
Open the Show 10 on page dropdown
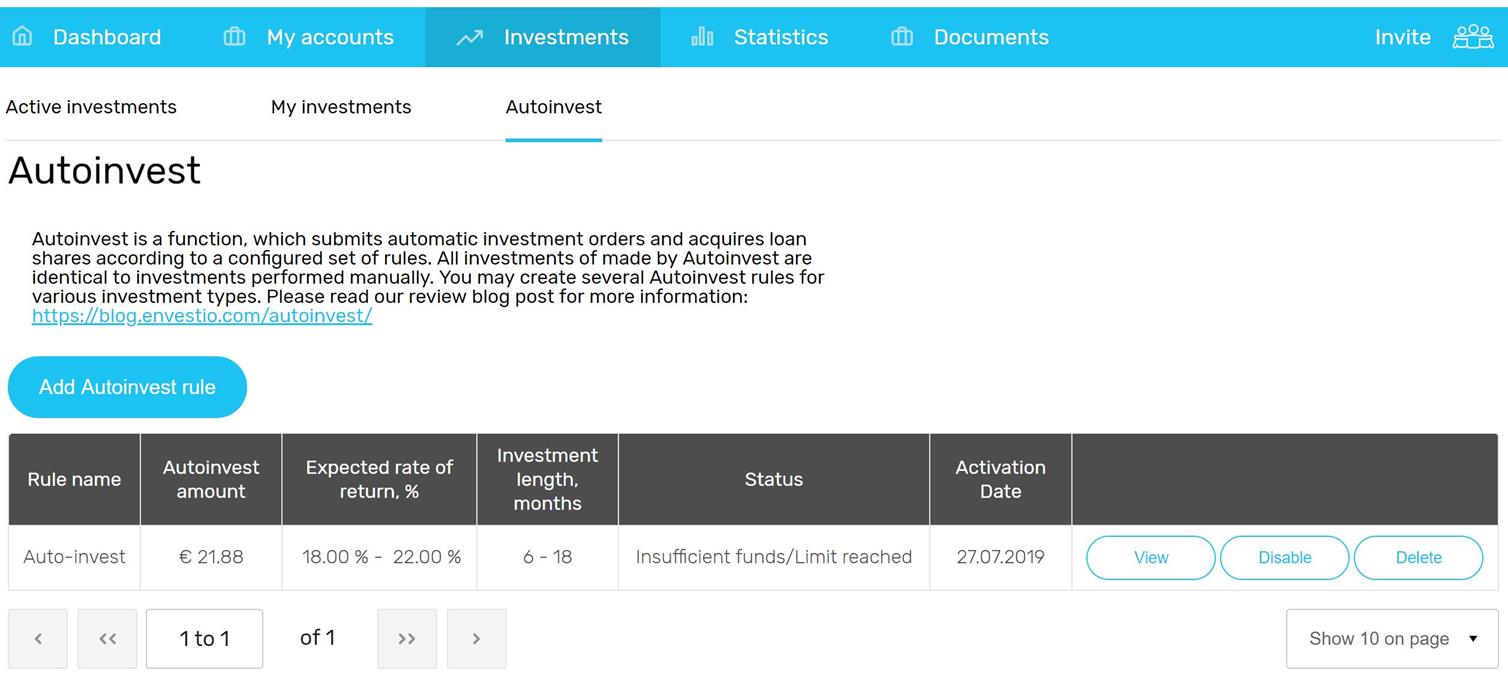(1391, 638)
